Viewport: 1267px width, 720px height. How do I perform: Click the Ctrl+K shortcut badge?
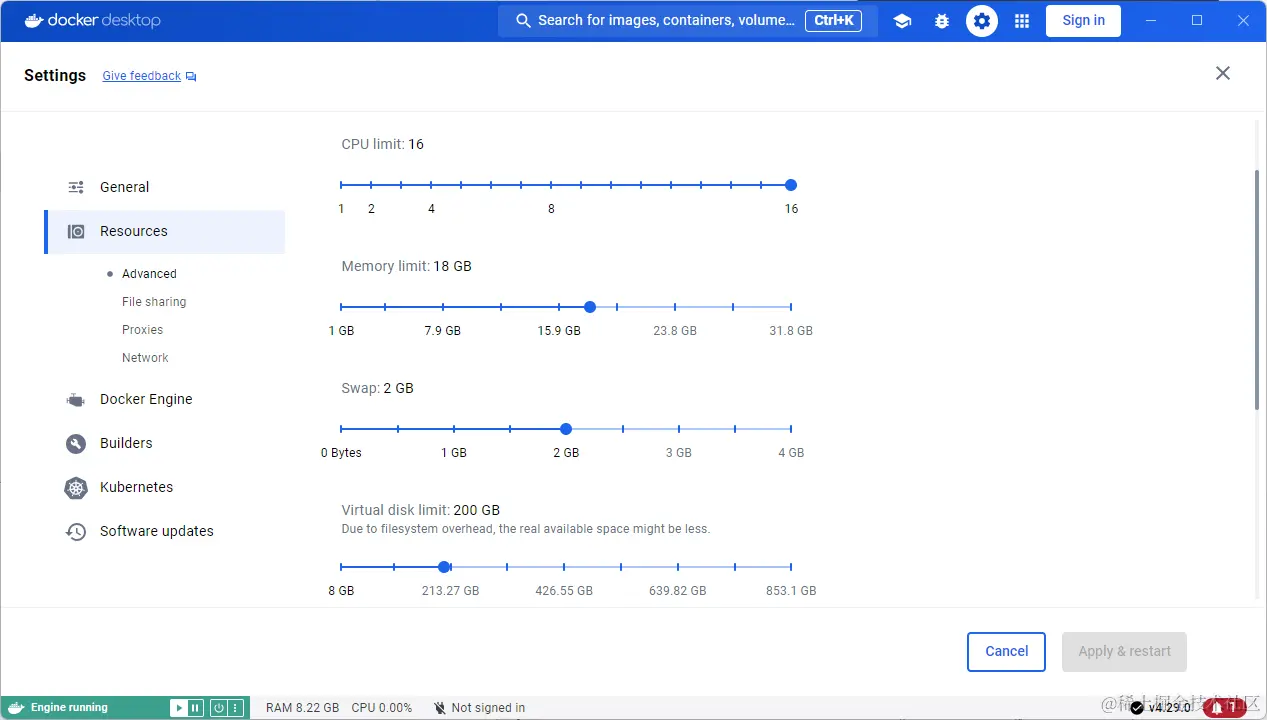(x=834, y=20)
